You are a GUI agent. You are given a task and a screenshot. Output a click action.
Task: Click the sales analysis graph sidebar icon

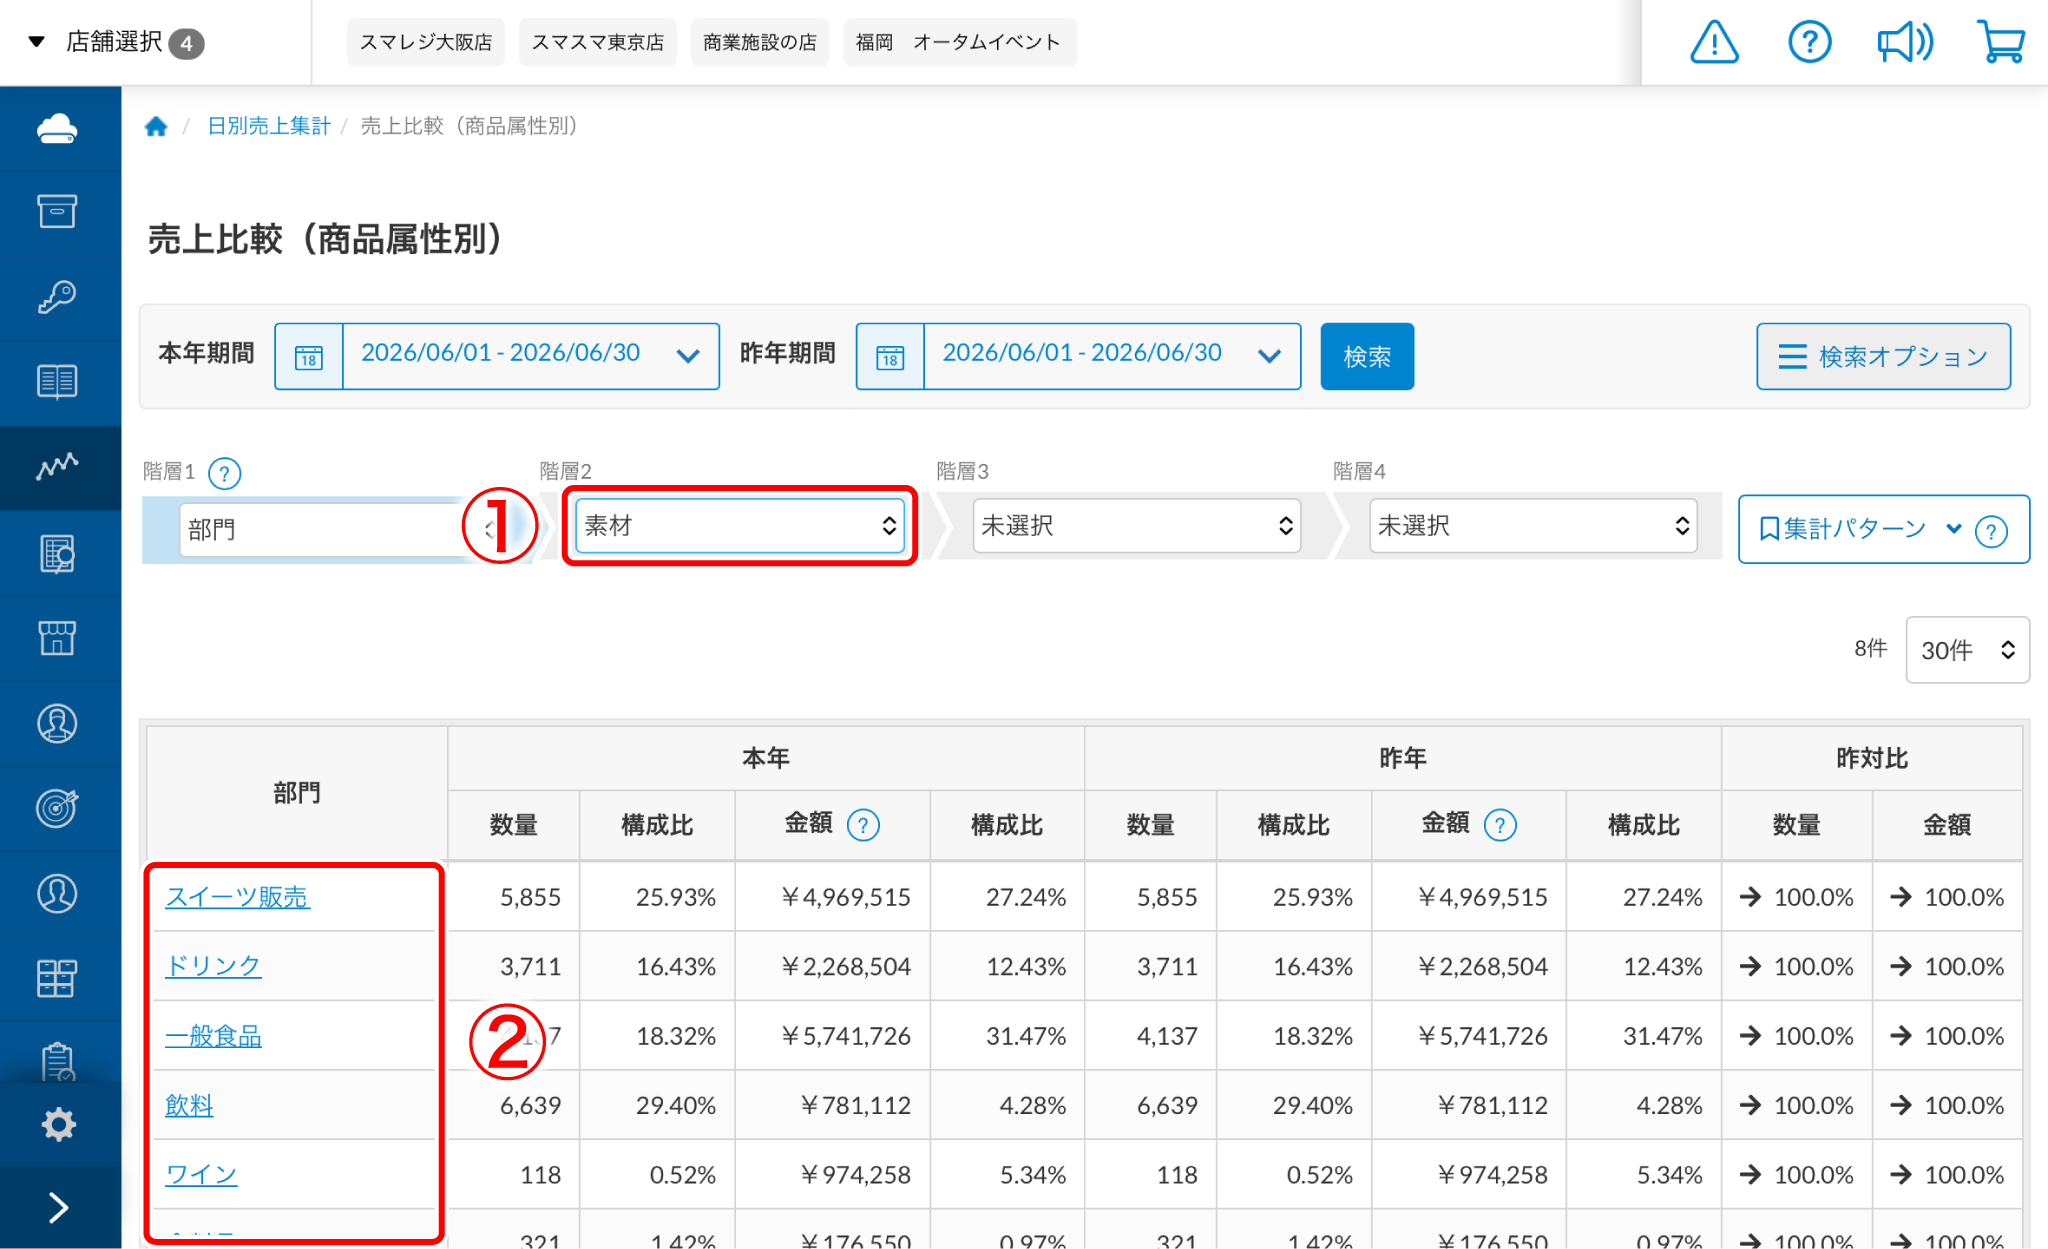(x=58, y=466)
